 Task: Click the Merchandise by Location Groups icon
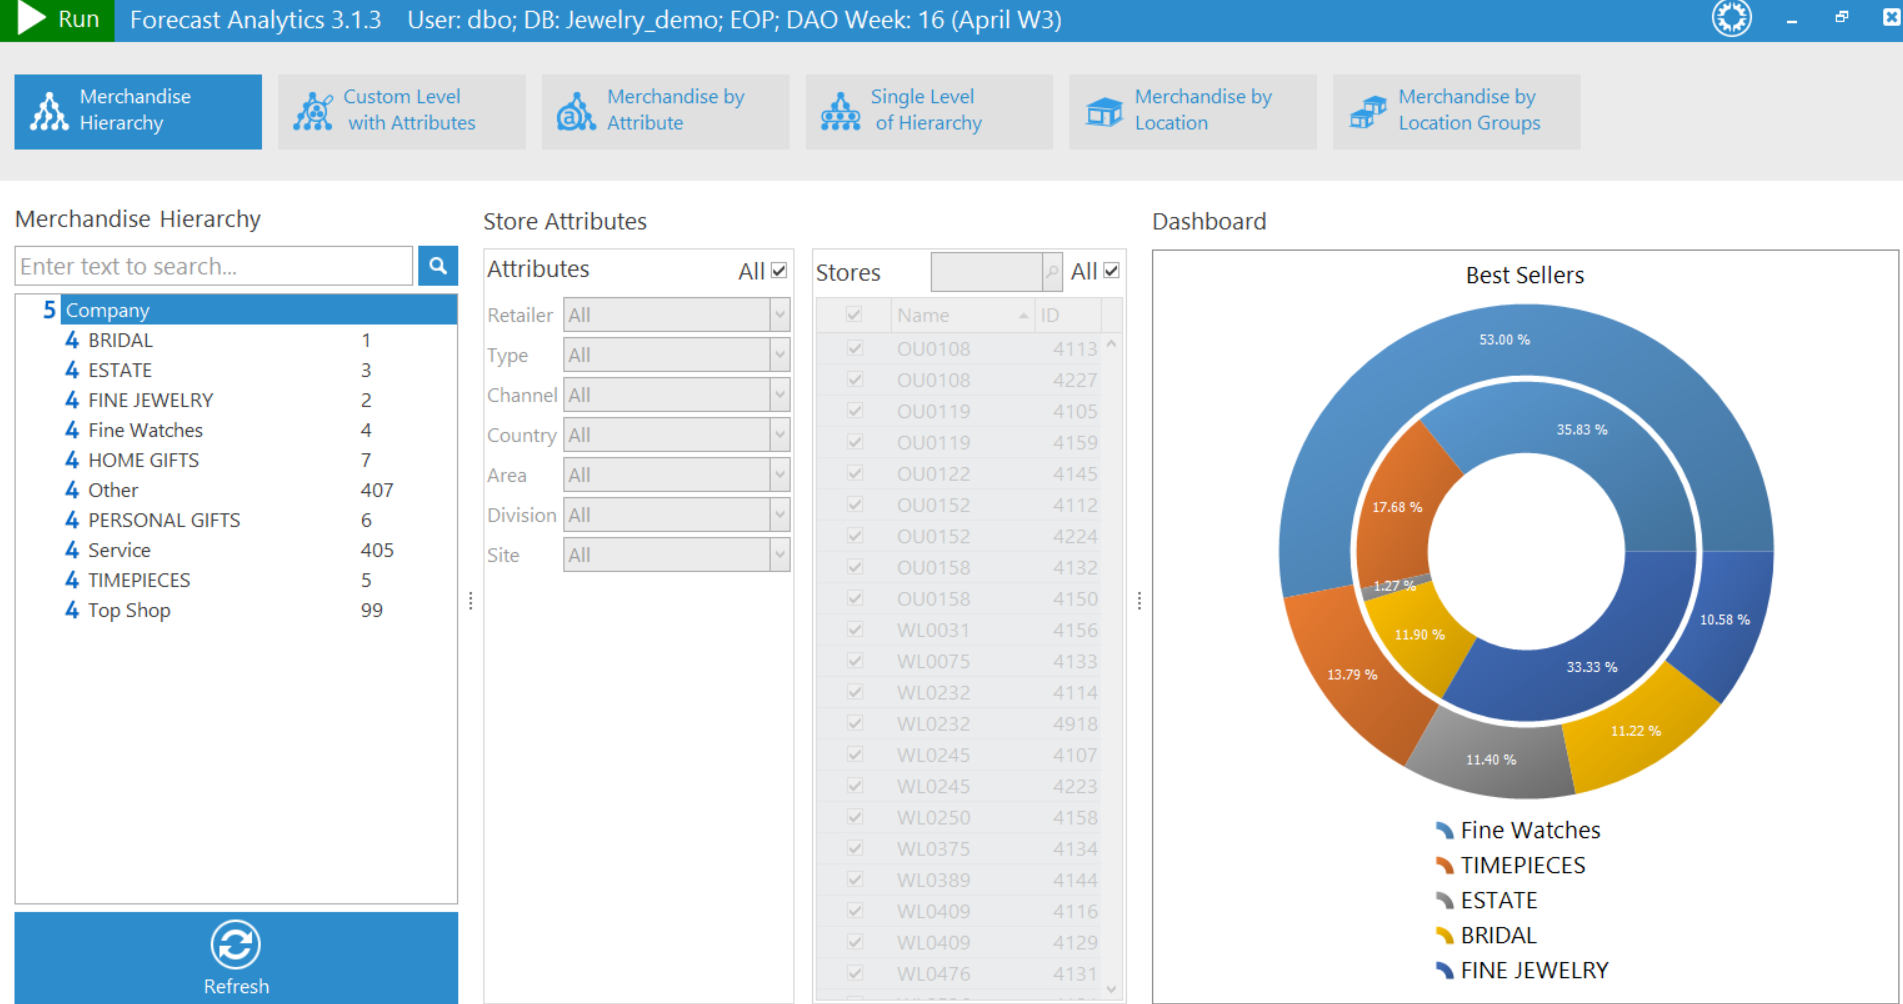(x=1367, y=111)
